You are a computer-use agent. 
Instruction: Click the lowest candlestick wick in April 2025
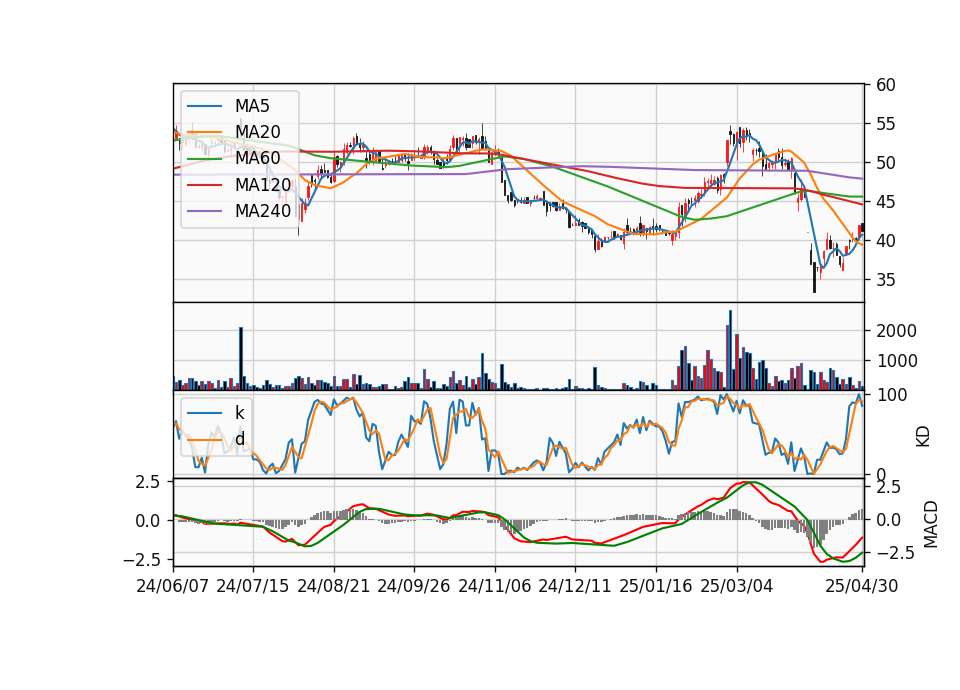coord(814,279)
